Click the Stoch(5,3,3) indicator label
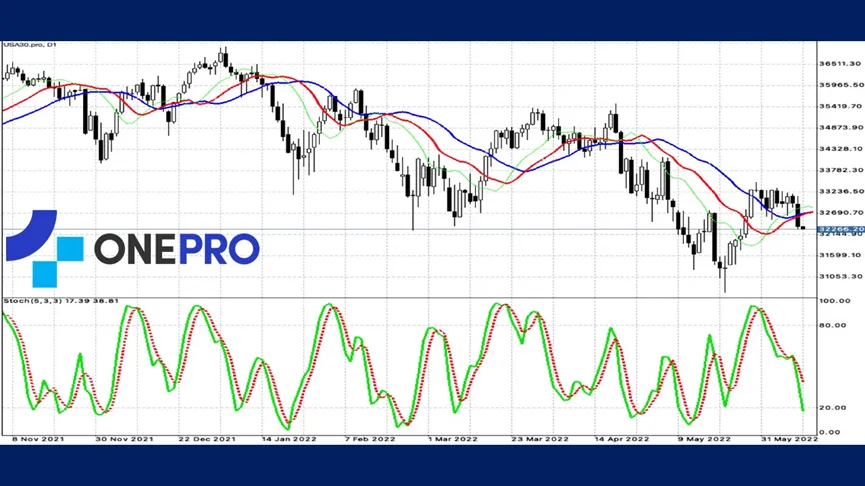The image size is (865, 486). coord(61,301)
